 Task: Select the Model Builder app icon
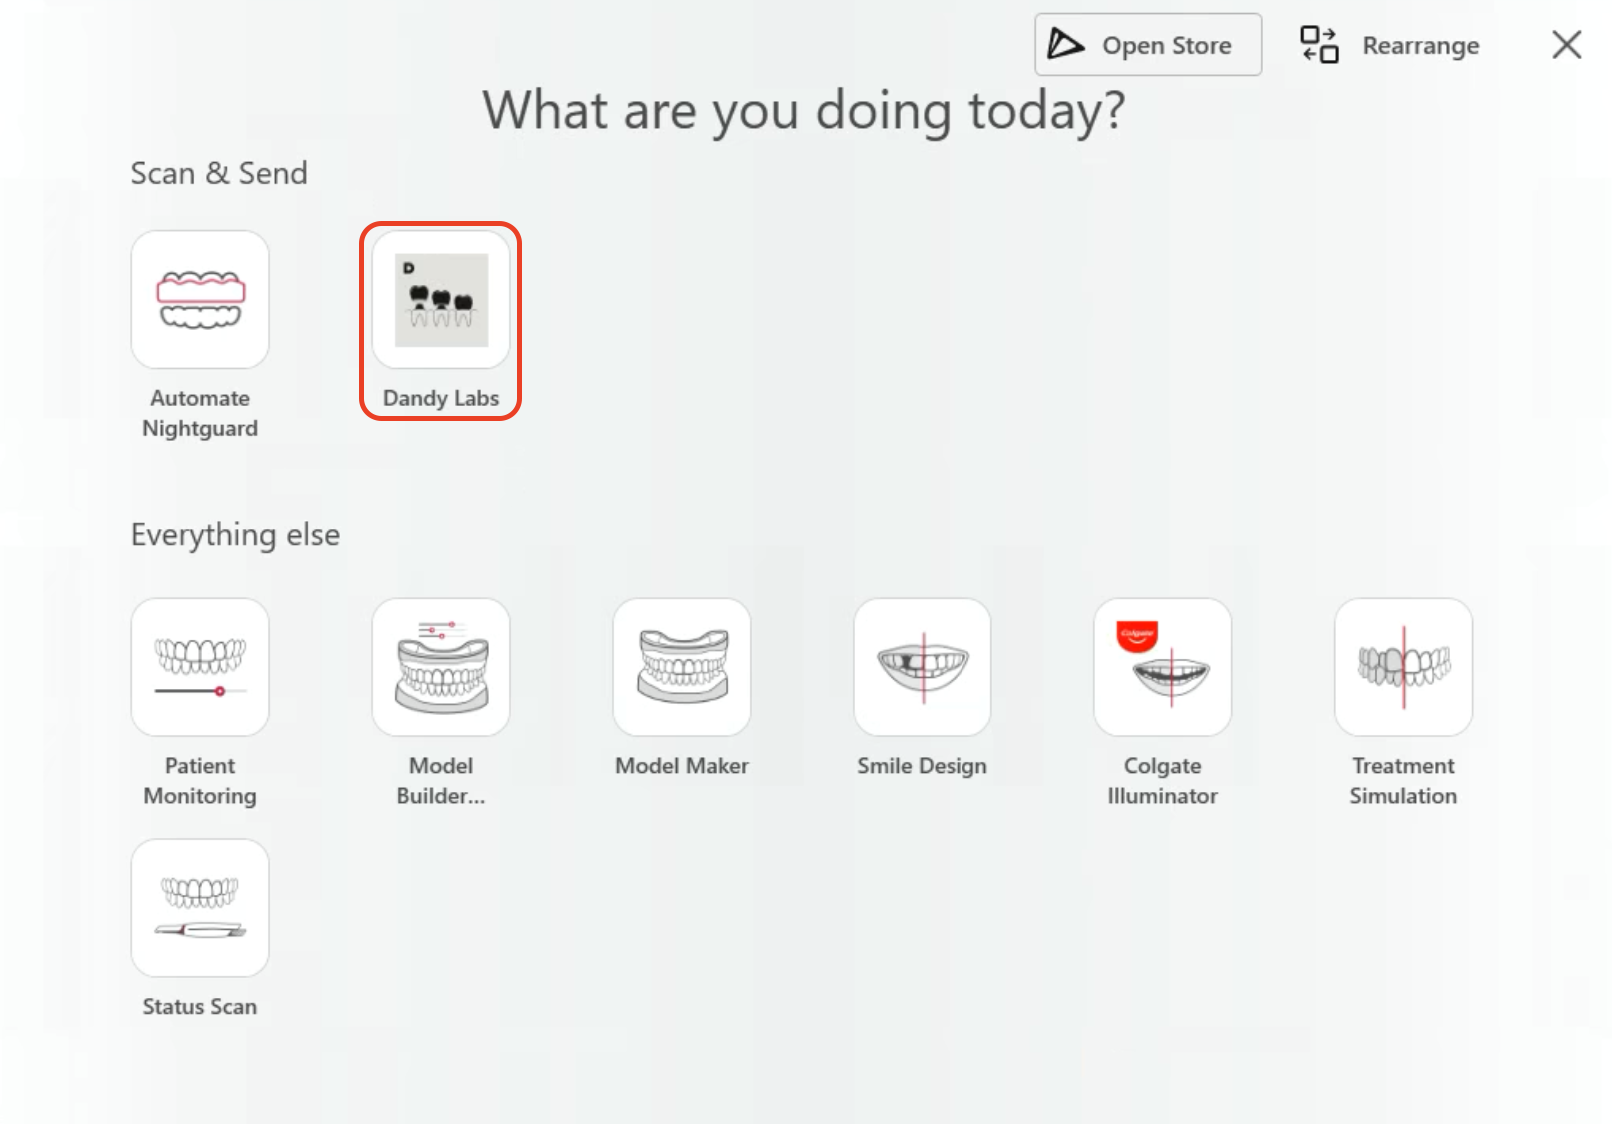coord(441,667)
